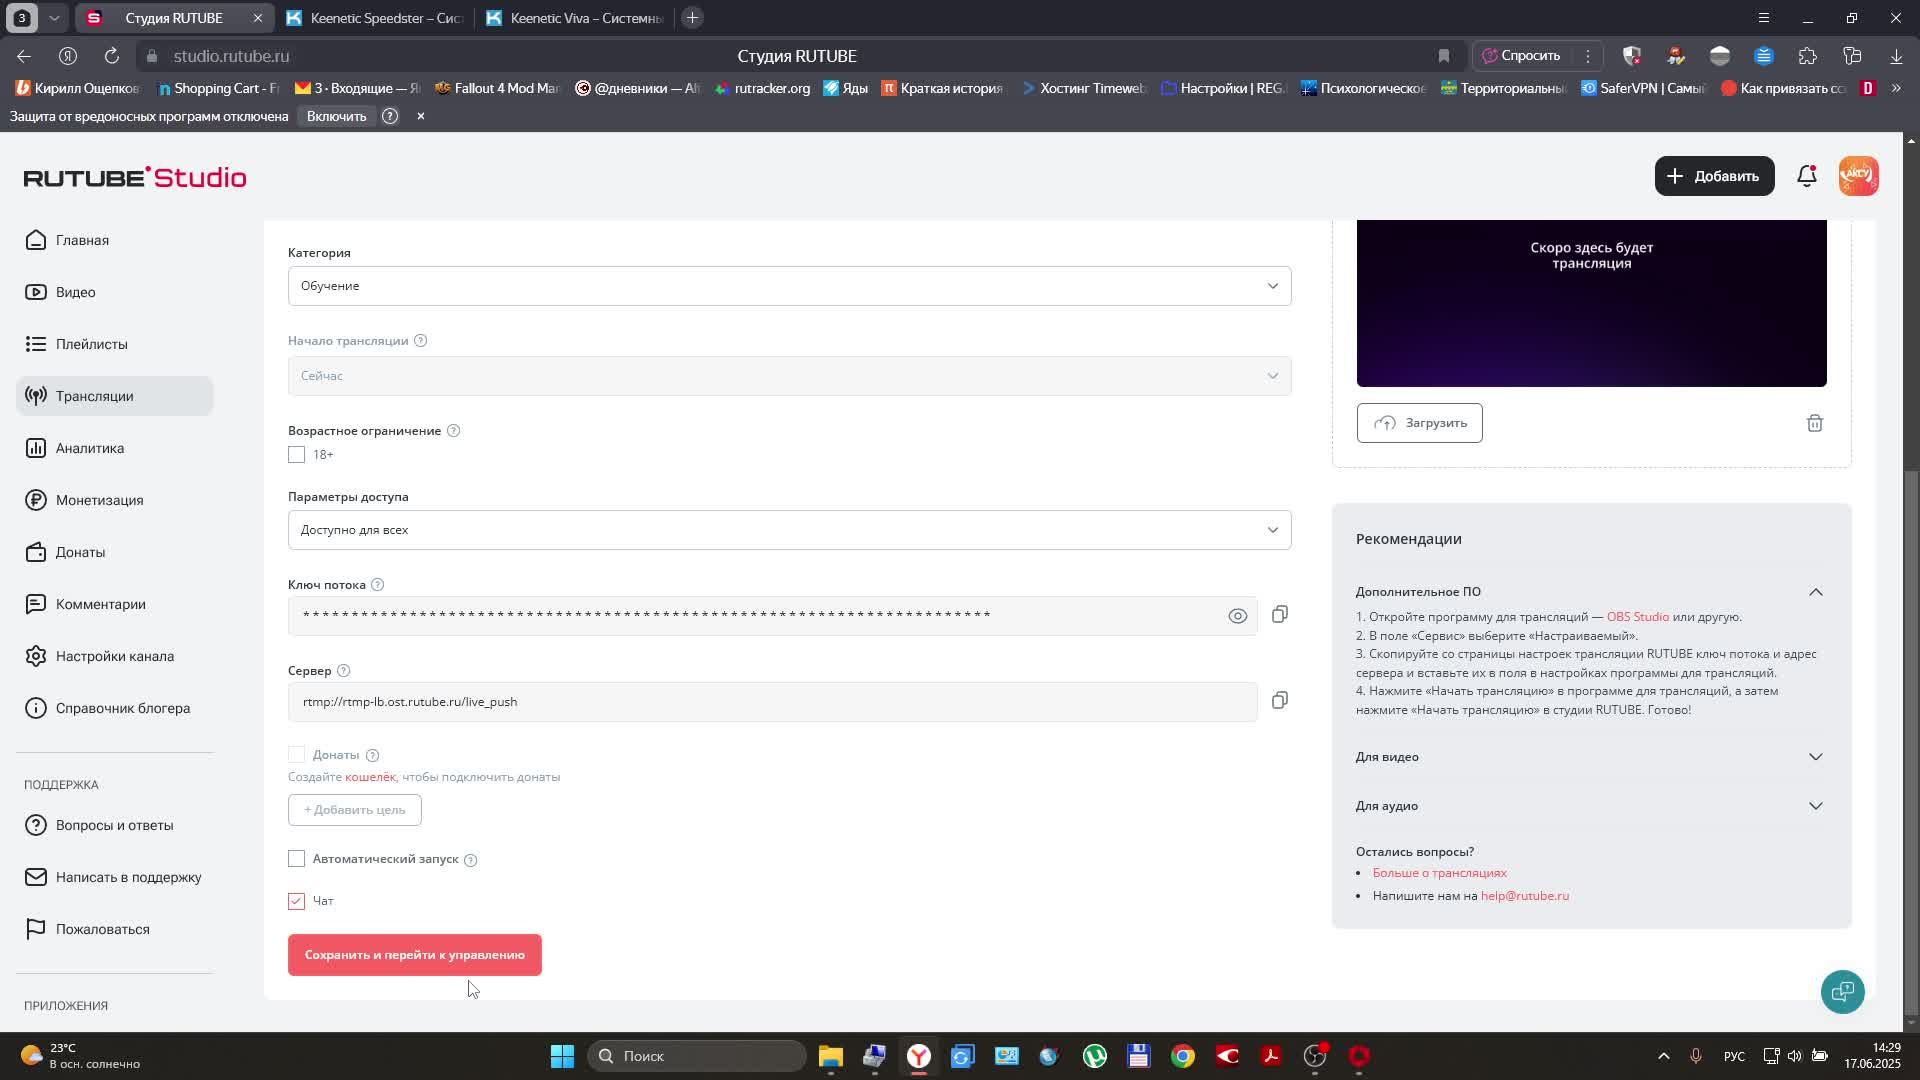
Task: Show help for Ключ потока
Action: pyautogui.click(x=377, y=585)
